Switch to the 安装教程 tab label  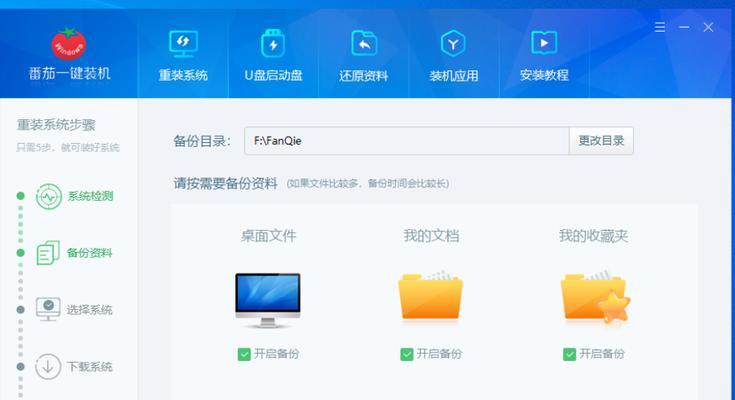(544, 75)
